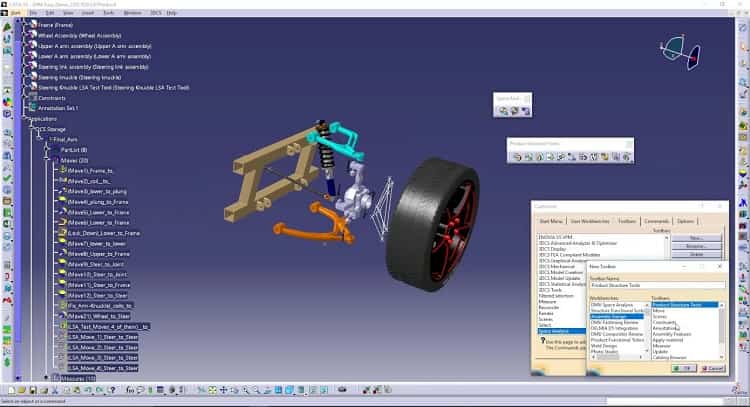Click the first icon in Space Analysis toolbar
The height and width of the screenshot is (407, 750).
[503, 111]
